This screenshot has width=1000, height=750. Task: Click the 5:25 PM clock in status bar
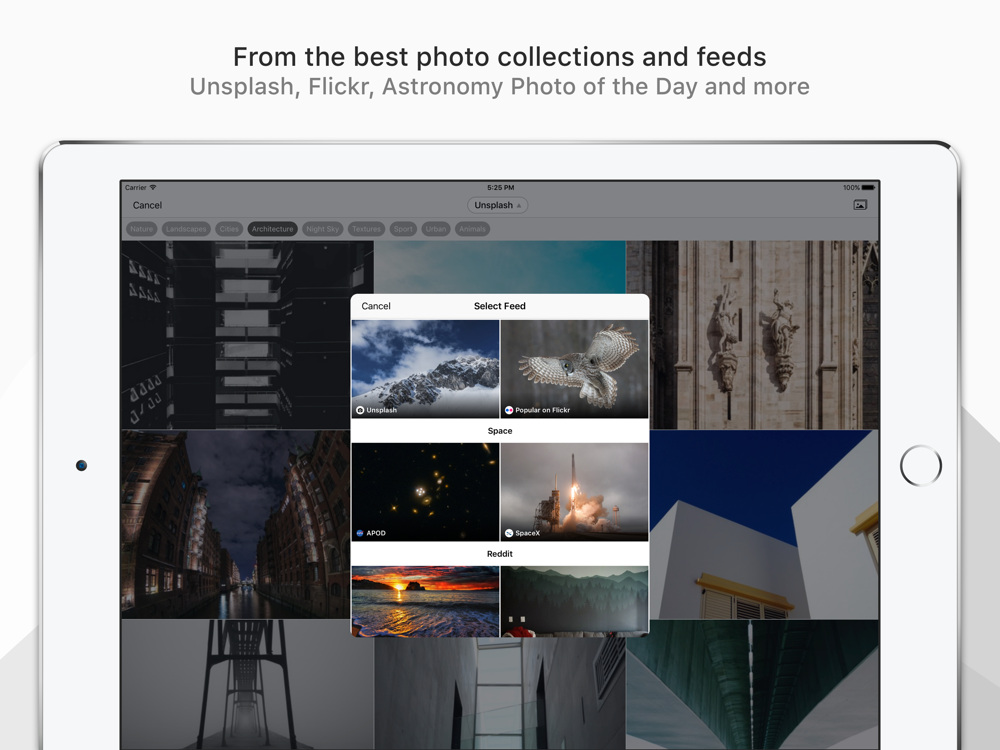(501, 188)
